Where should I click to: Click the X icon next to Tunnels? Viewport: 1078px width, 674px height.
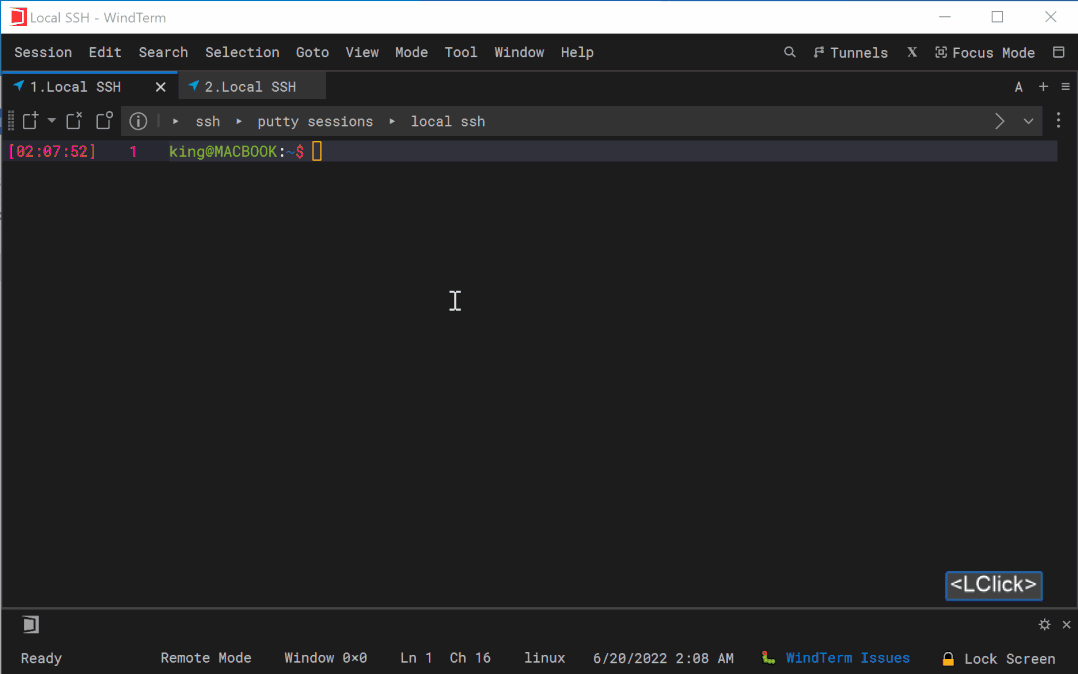pos(912,52)
